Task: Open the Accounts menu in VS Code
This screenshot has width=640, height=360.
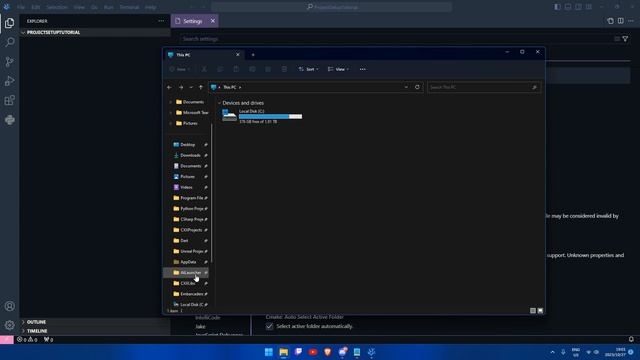Action: 9,306
